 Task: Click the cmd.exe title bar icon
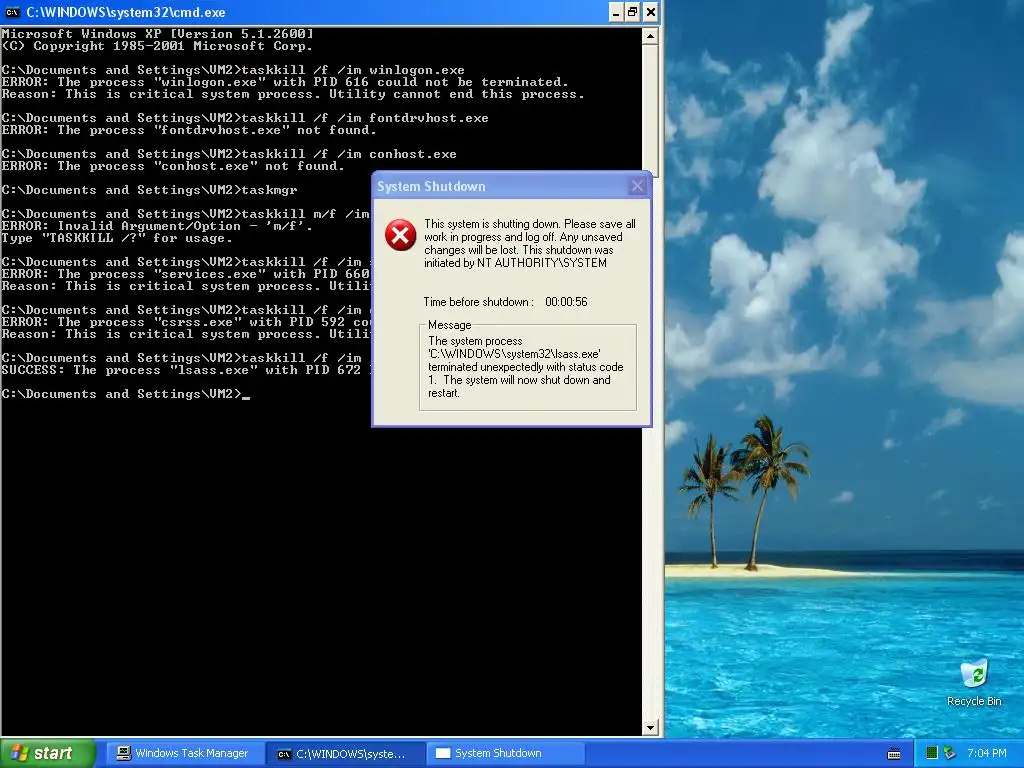coord(12,12)
